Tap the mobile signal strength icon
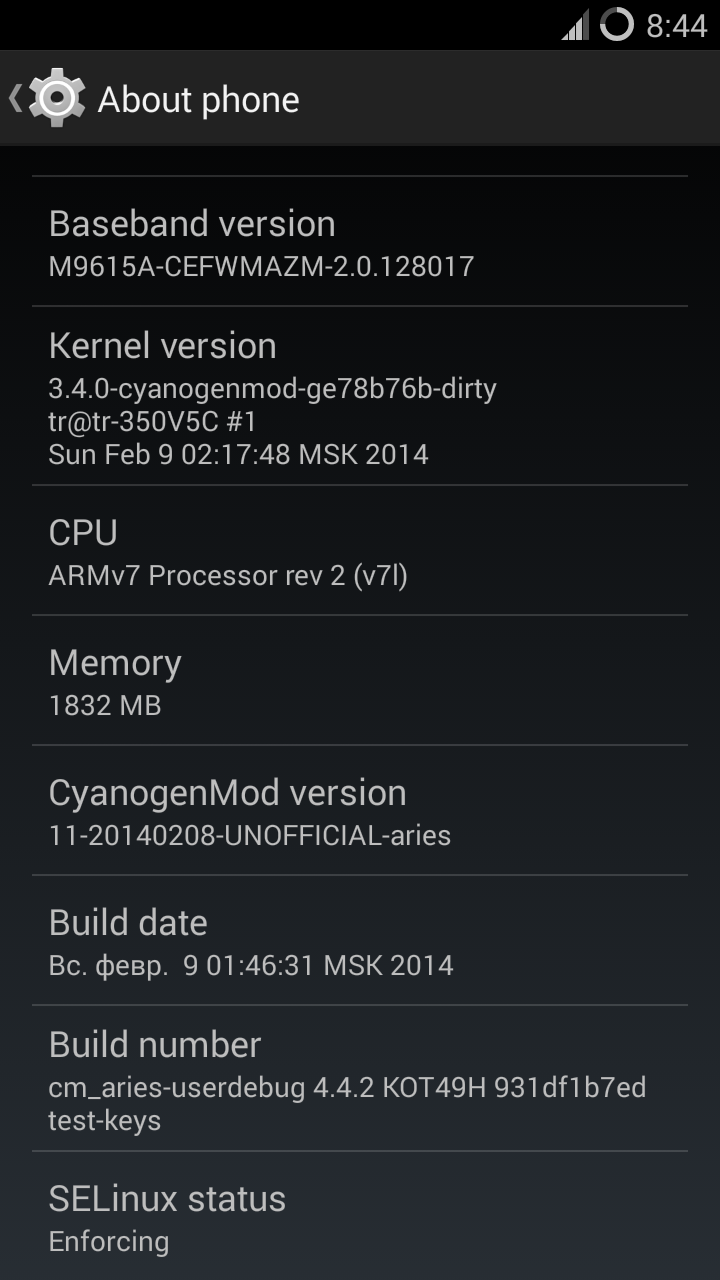This screenshot has height=1280, width=720. tap(575, 25)
